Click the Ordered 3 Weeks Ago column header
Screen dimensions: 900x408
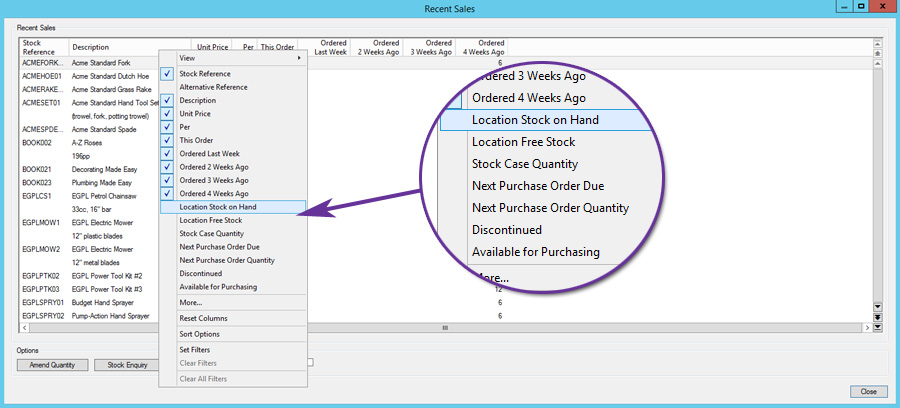(x=429, y=48)
